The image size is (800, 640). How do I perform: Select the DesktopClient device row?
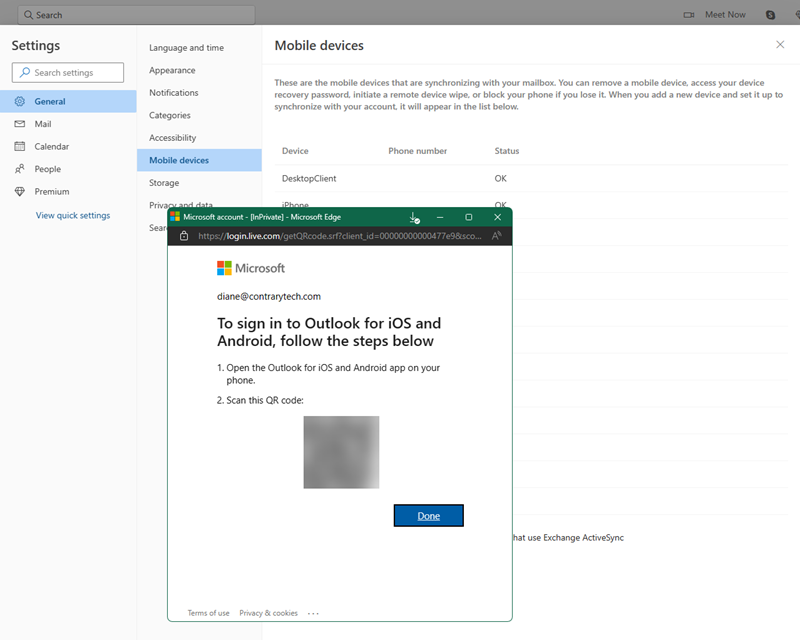click(309, 178)
